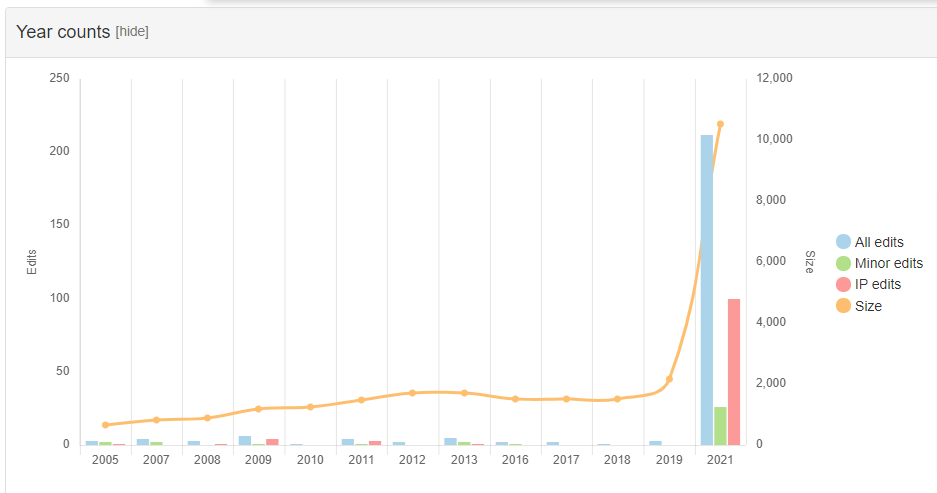The width and height of the screenshot is (937, 493).
Task: Collapse Year counts using the hide link
Action: (x=132, y=32)
